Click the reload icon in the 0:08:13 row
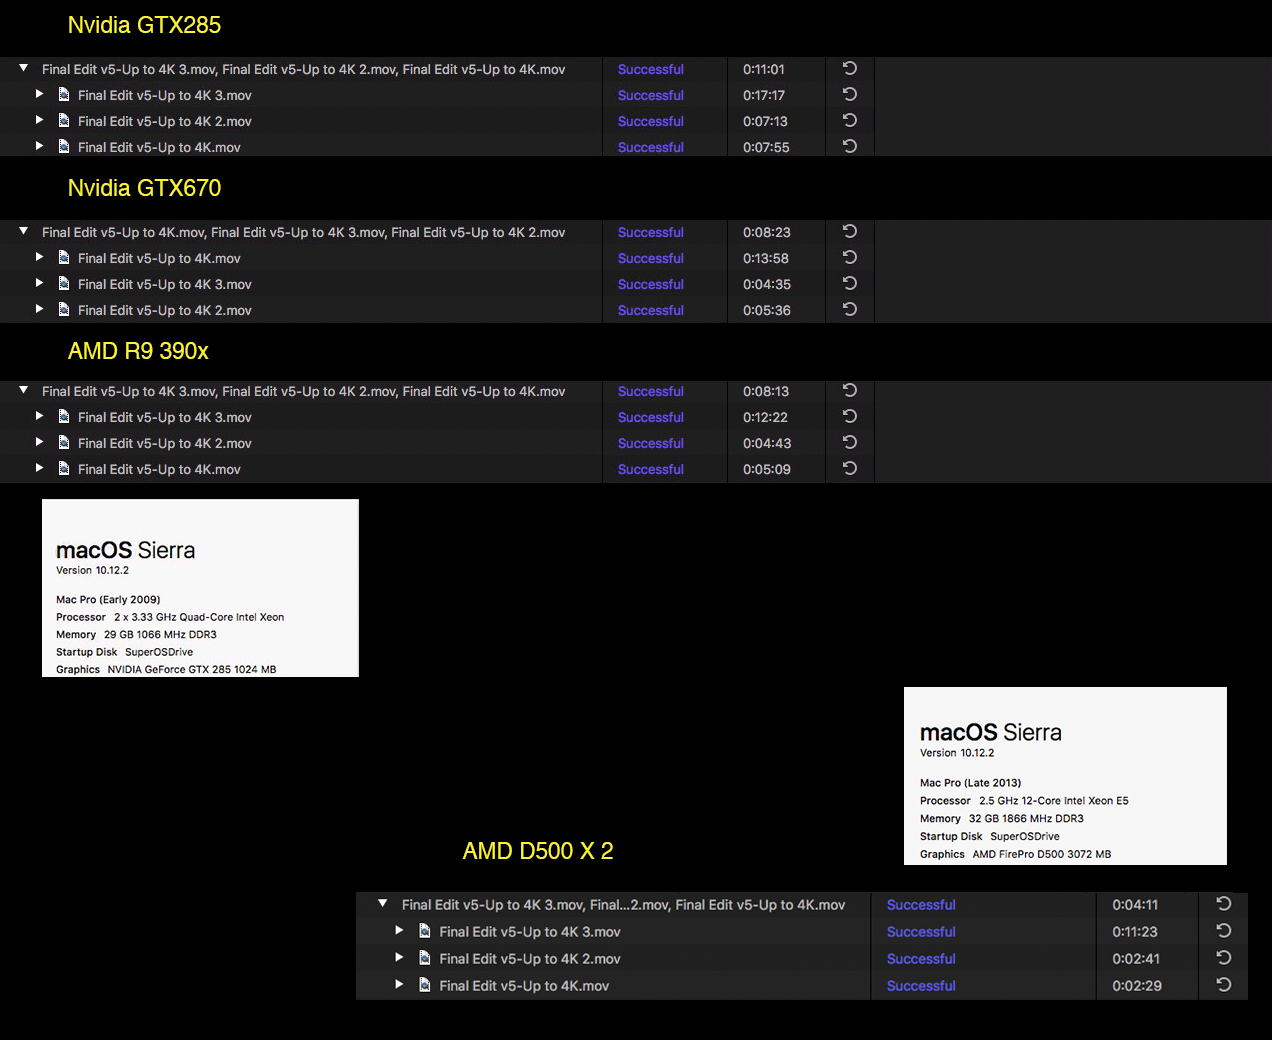1272x1040 pixels. [x=850, y=390]
